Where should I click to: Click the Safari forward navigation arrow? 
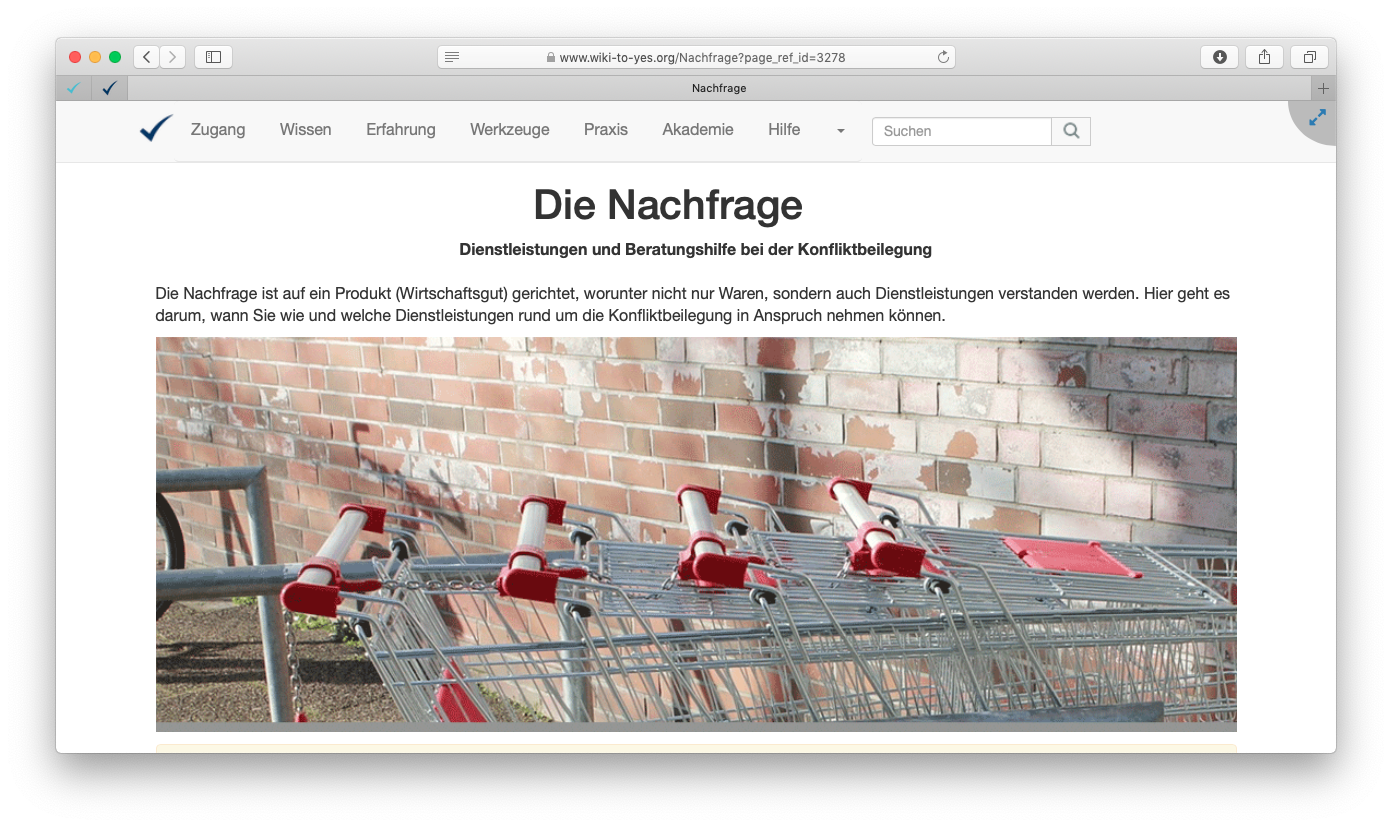[x=173, y=57]
